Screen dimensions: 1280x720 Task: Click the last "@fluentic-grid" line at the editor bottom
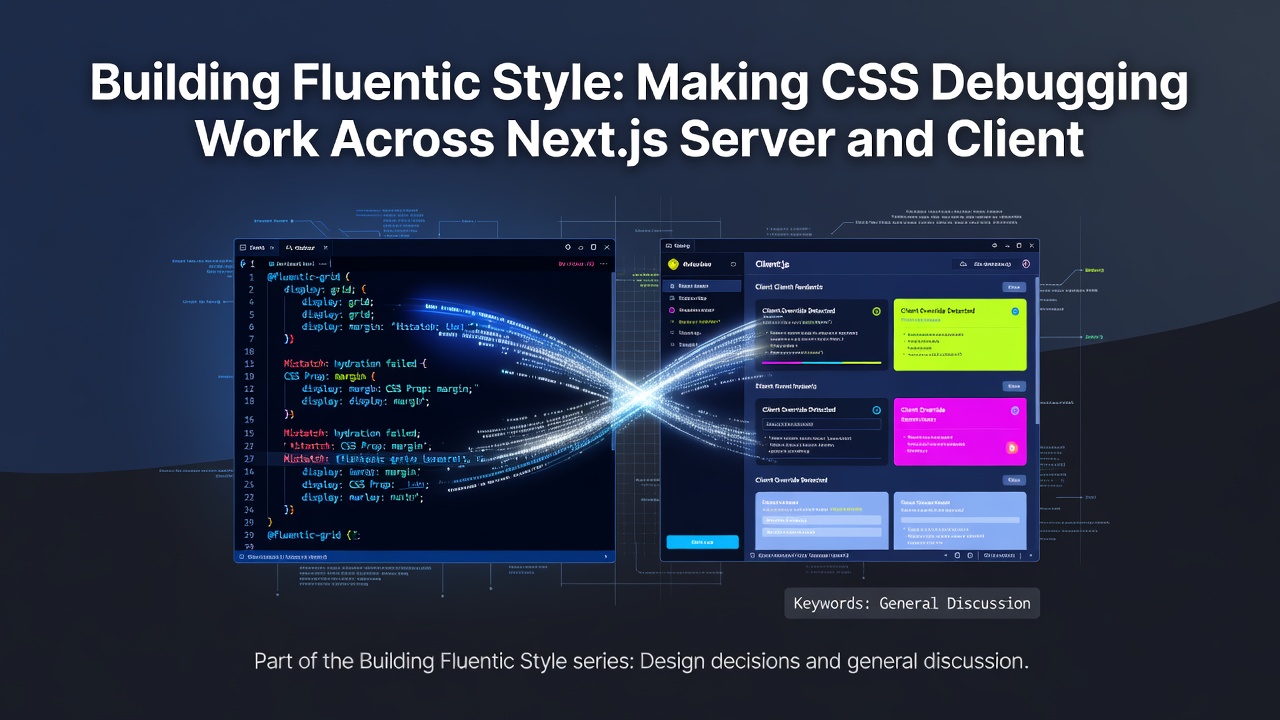pyautogui.click(x=313, y=535)
